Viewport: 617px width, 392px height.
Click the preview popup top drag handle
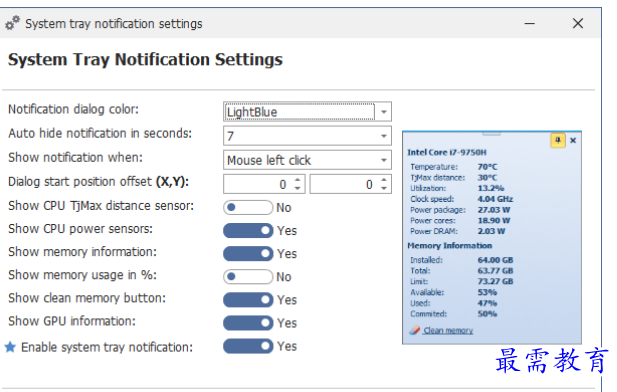pos(491,134)
